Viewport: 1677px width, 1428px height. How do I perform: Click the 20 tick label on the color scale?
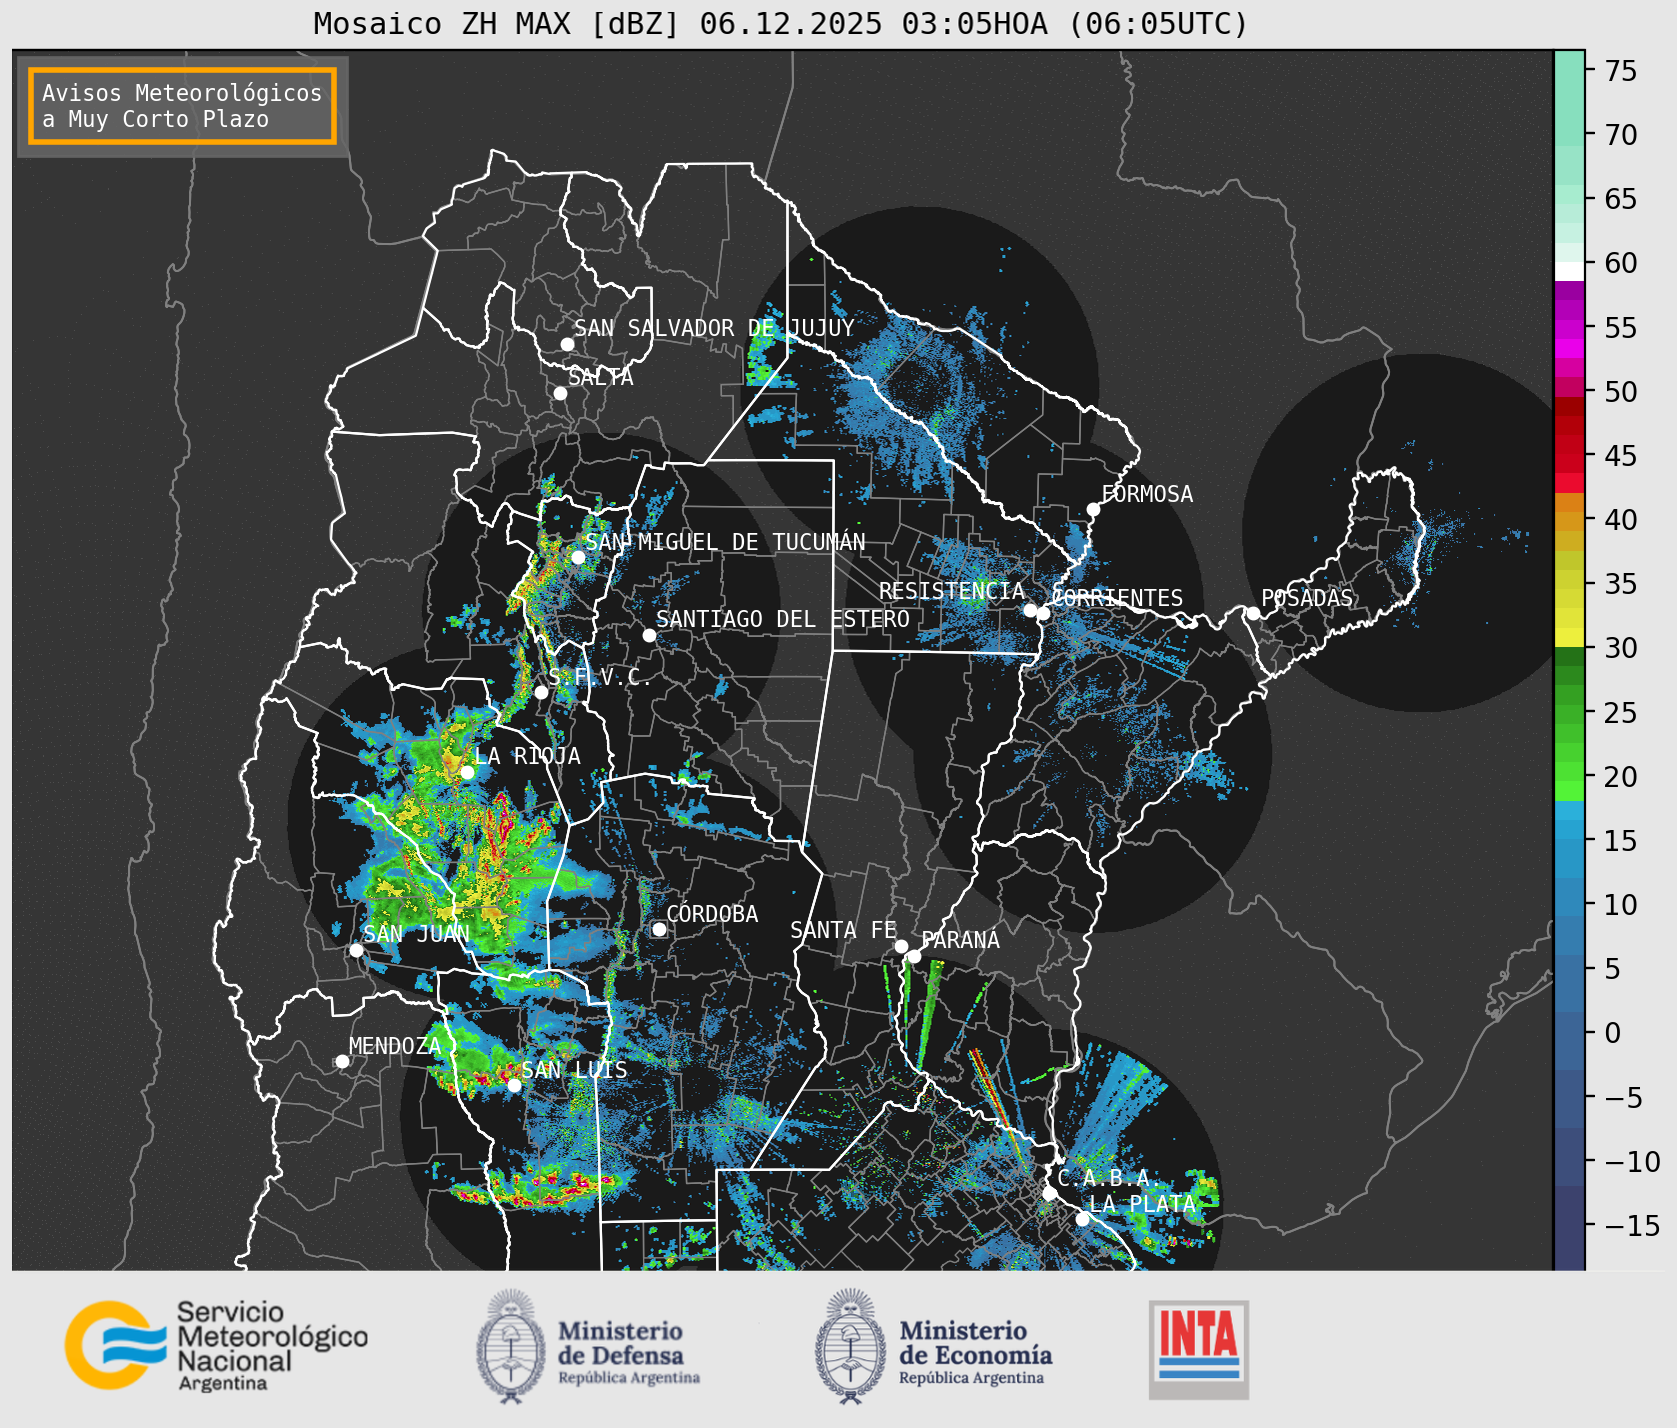[x=1621, y=777]
